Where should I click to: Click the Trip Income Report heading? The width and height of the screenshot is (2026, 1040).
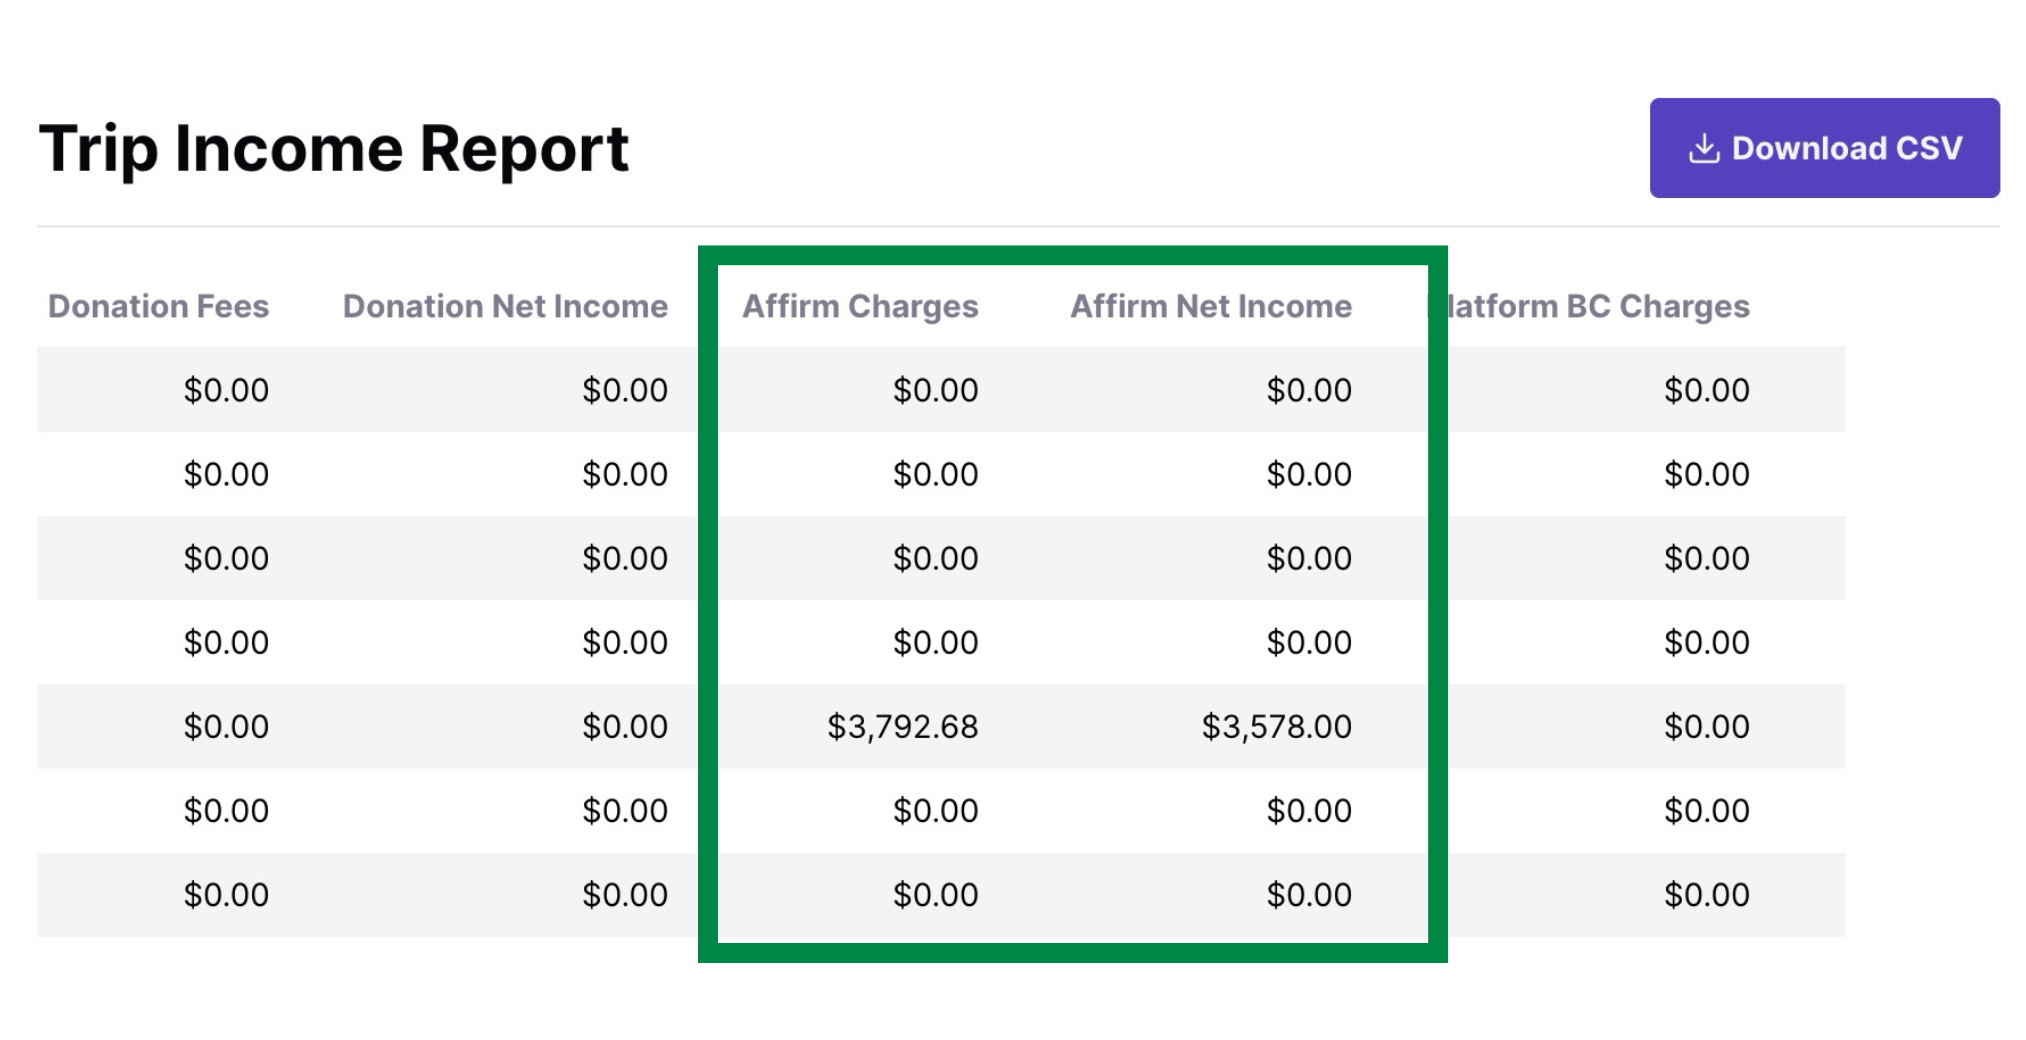(334, 149)
